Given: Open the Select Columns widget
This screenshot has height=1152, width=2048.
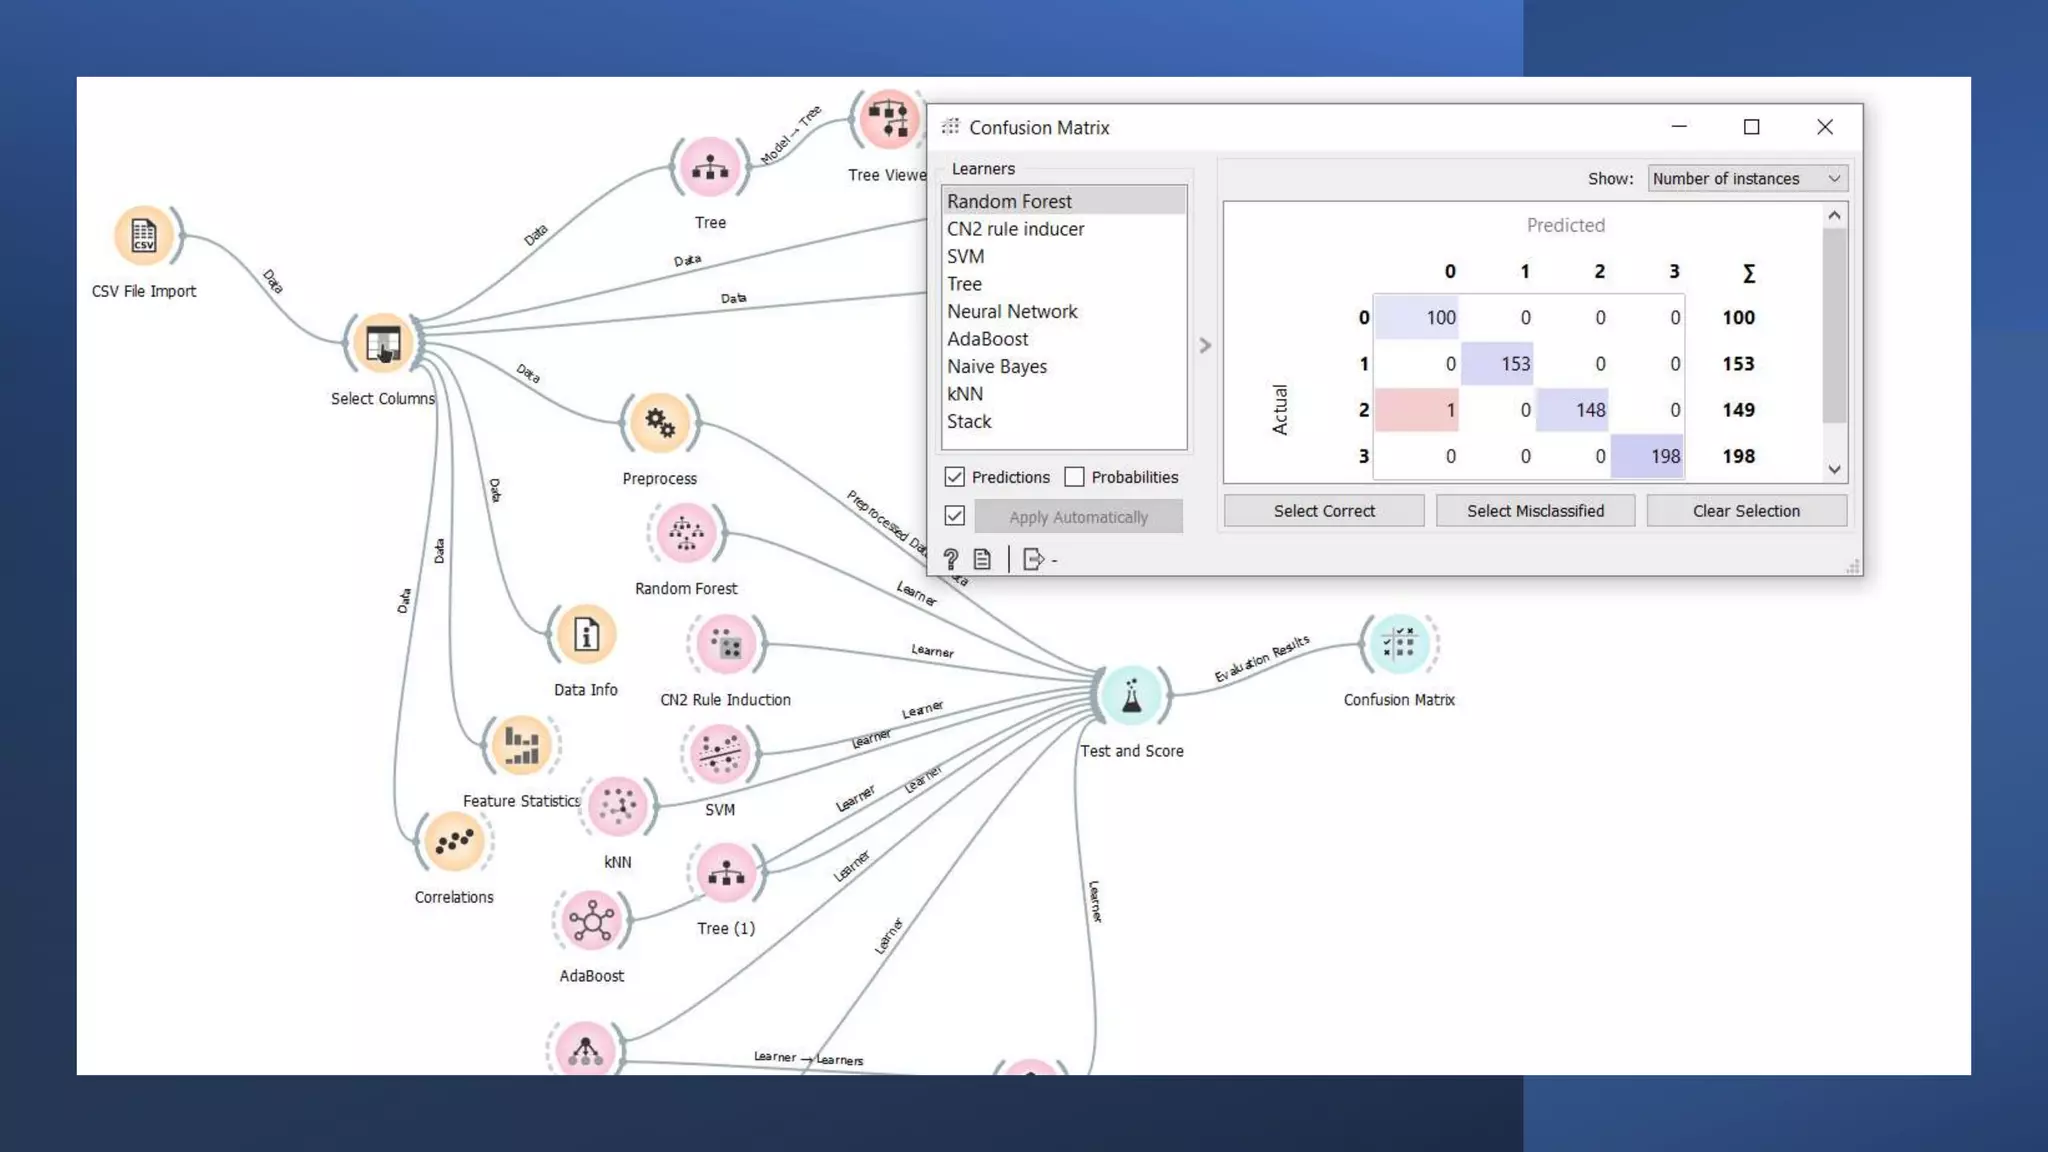Looking at the screenshot, I should point(383,343).
